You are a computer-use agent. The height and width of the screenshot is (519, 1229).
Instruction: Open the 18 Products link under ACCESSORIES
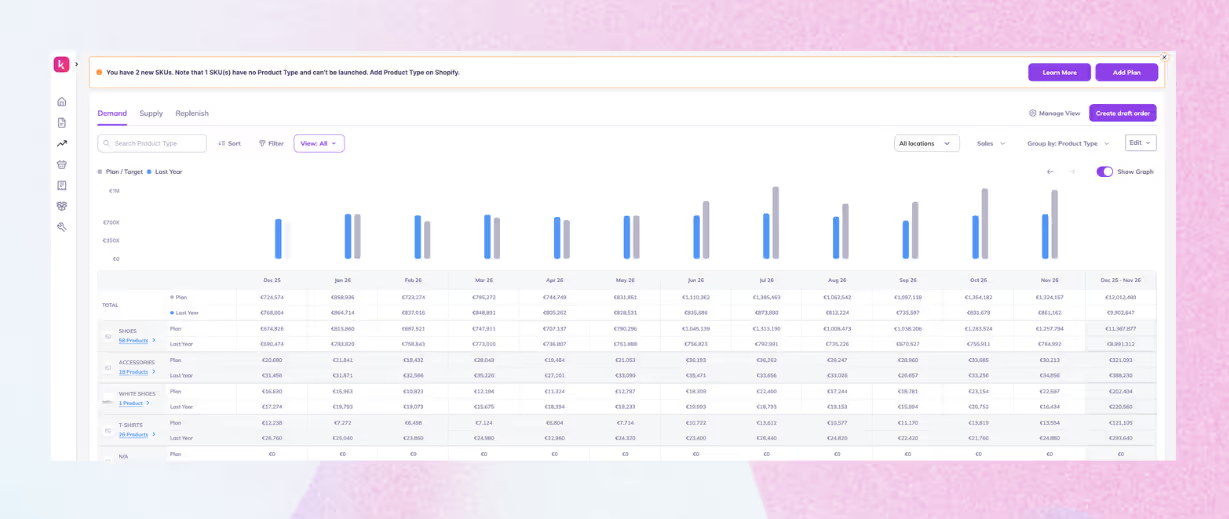tap(133, 372)
